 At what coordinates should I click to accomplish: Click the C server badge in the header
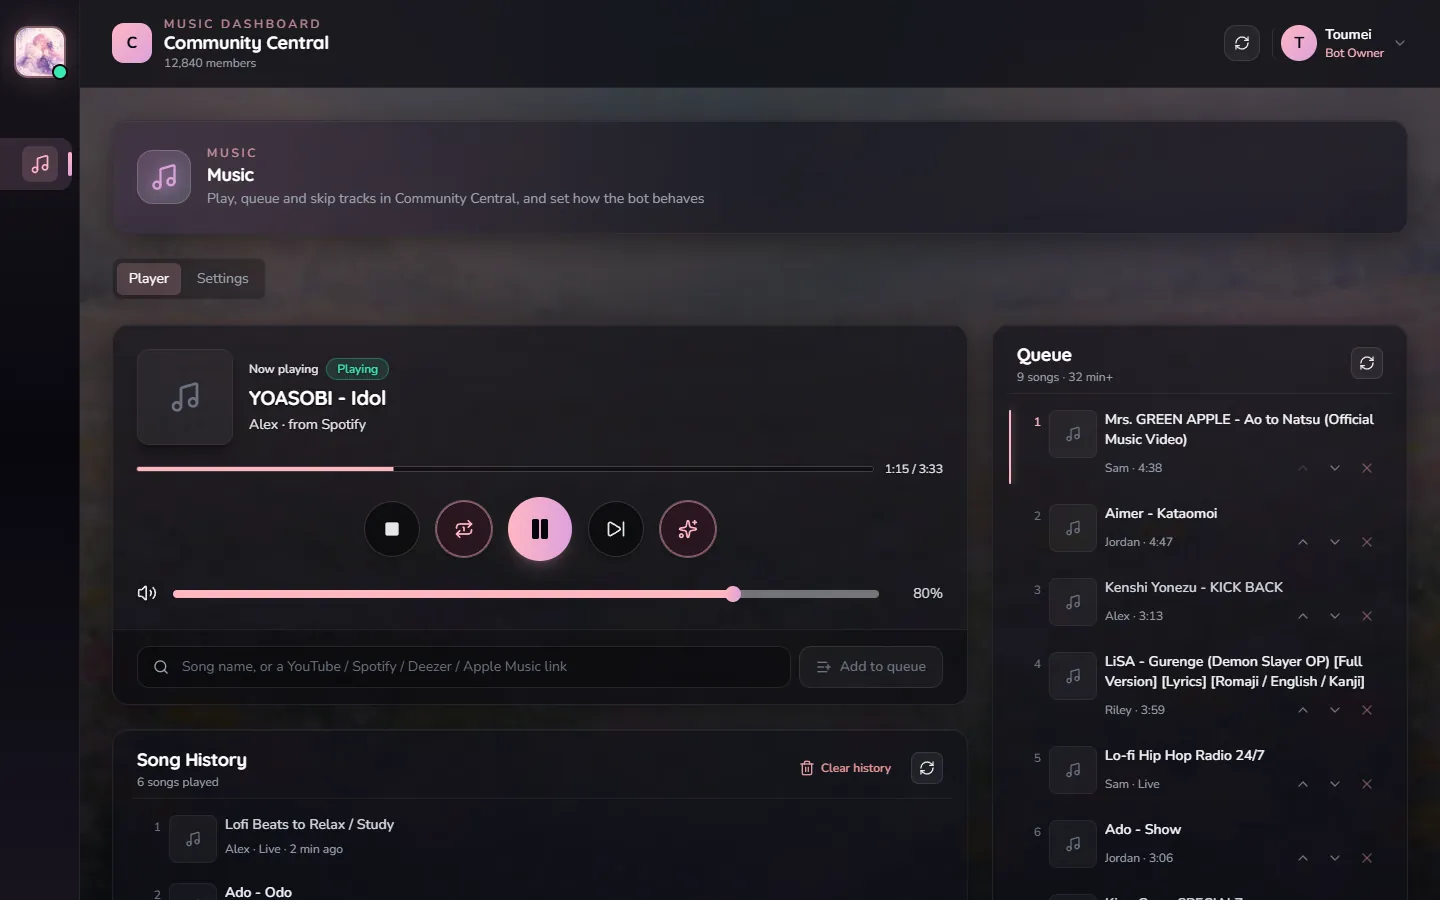coord(132,43)
